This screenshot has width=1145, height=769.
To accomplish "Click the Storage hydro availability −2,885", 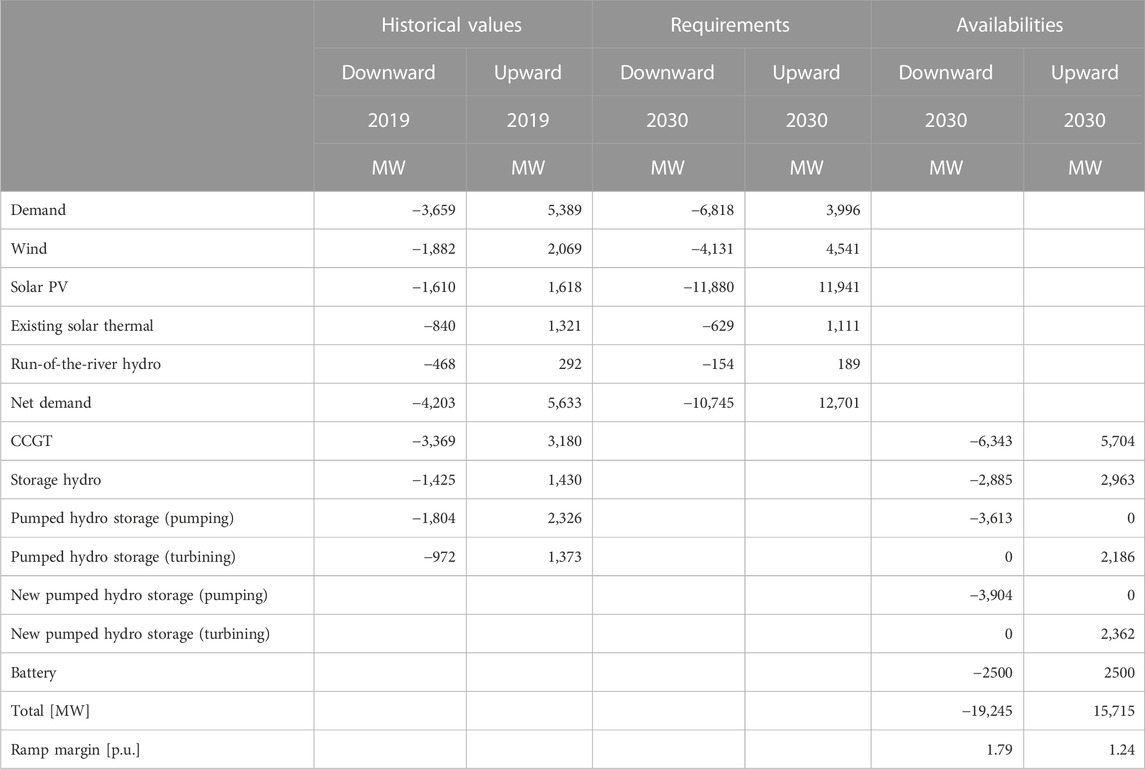I will [x=990, y=481].
